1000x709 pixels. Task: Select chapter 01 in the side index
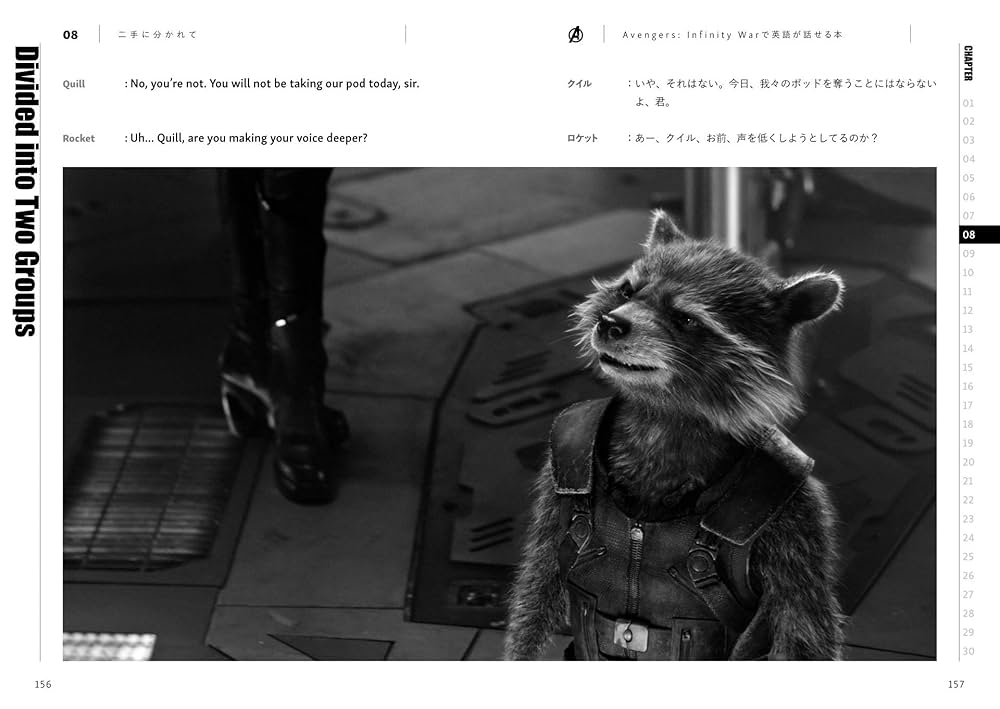pyautogui.click(x=969, y=103)
